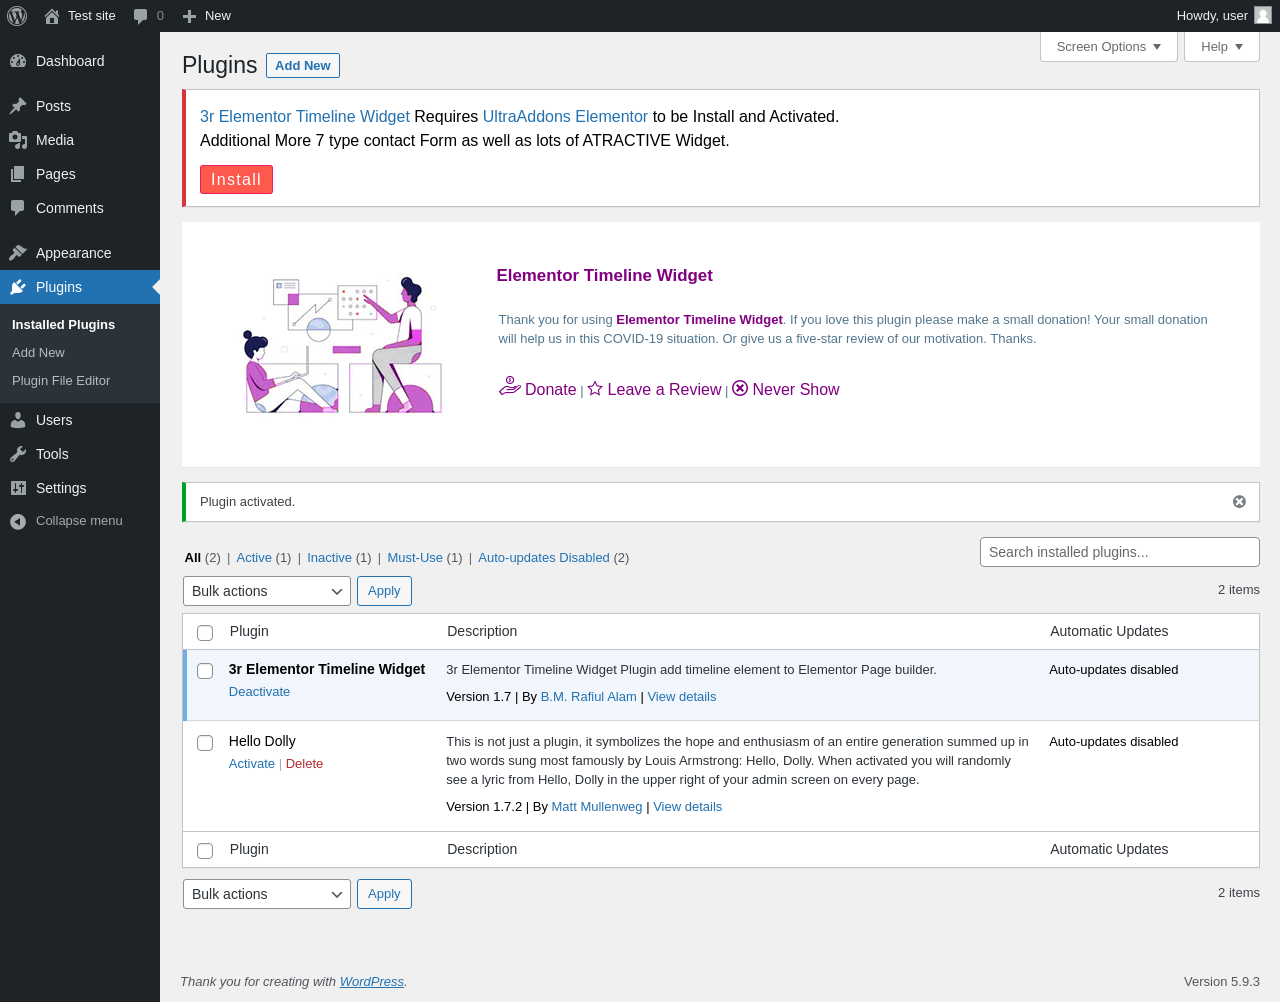Check the Hello Dolly plugin checkbox
Viewport: 1280px width, 1002px height.
coord(205,743)
